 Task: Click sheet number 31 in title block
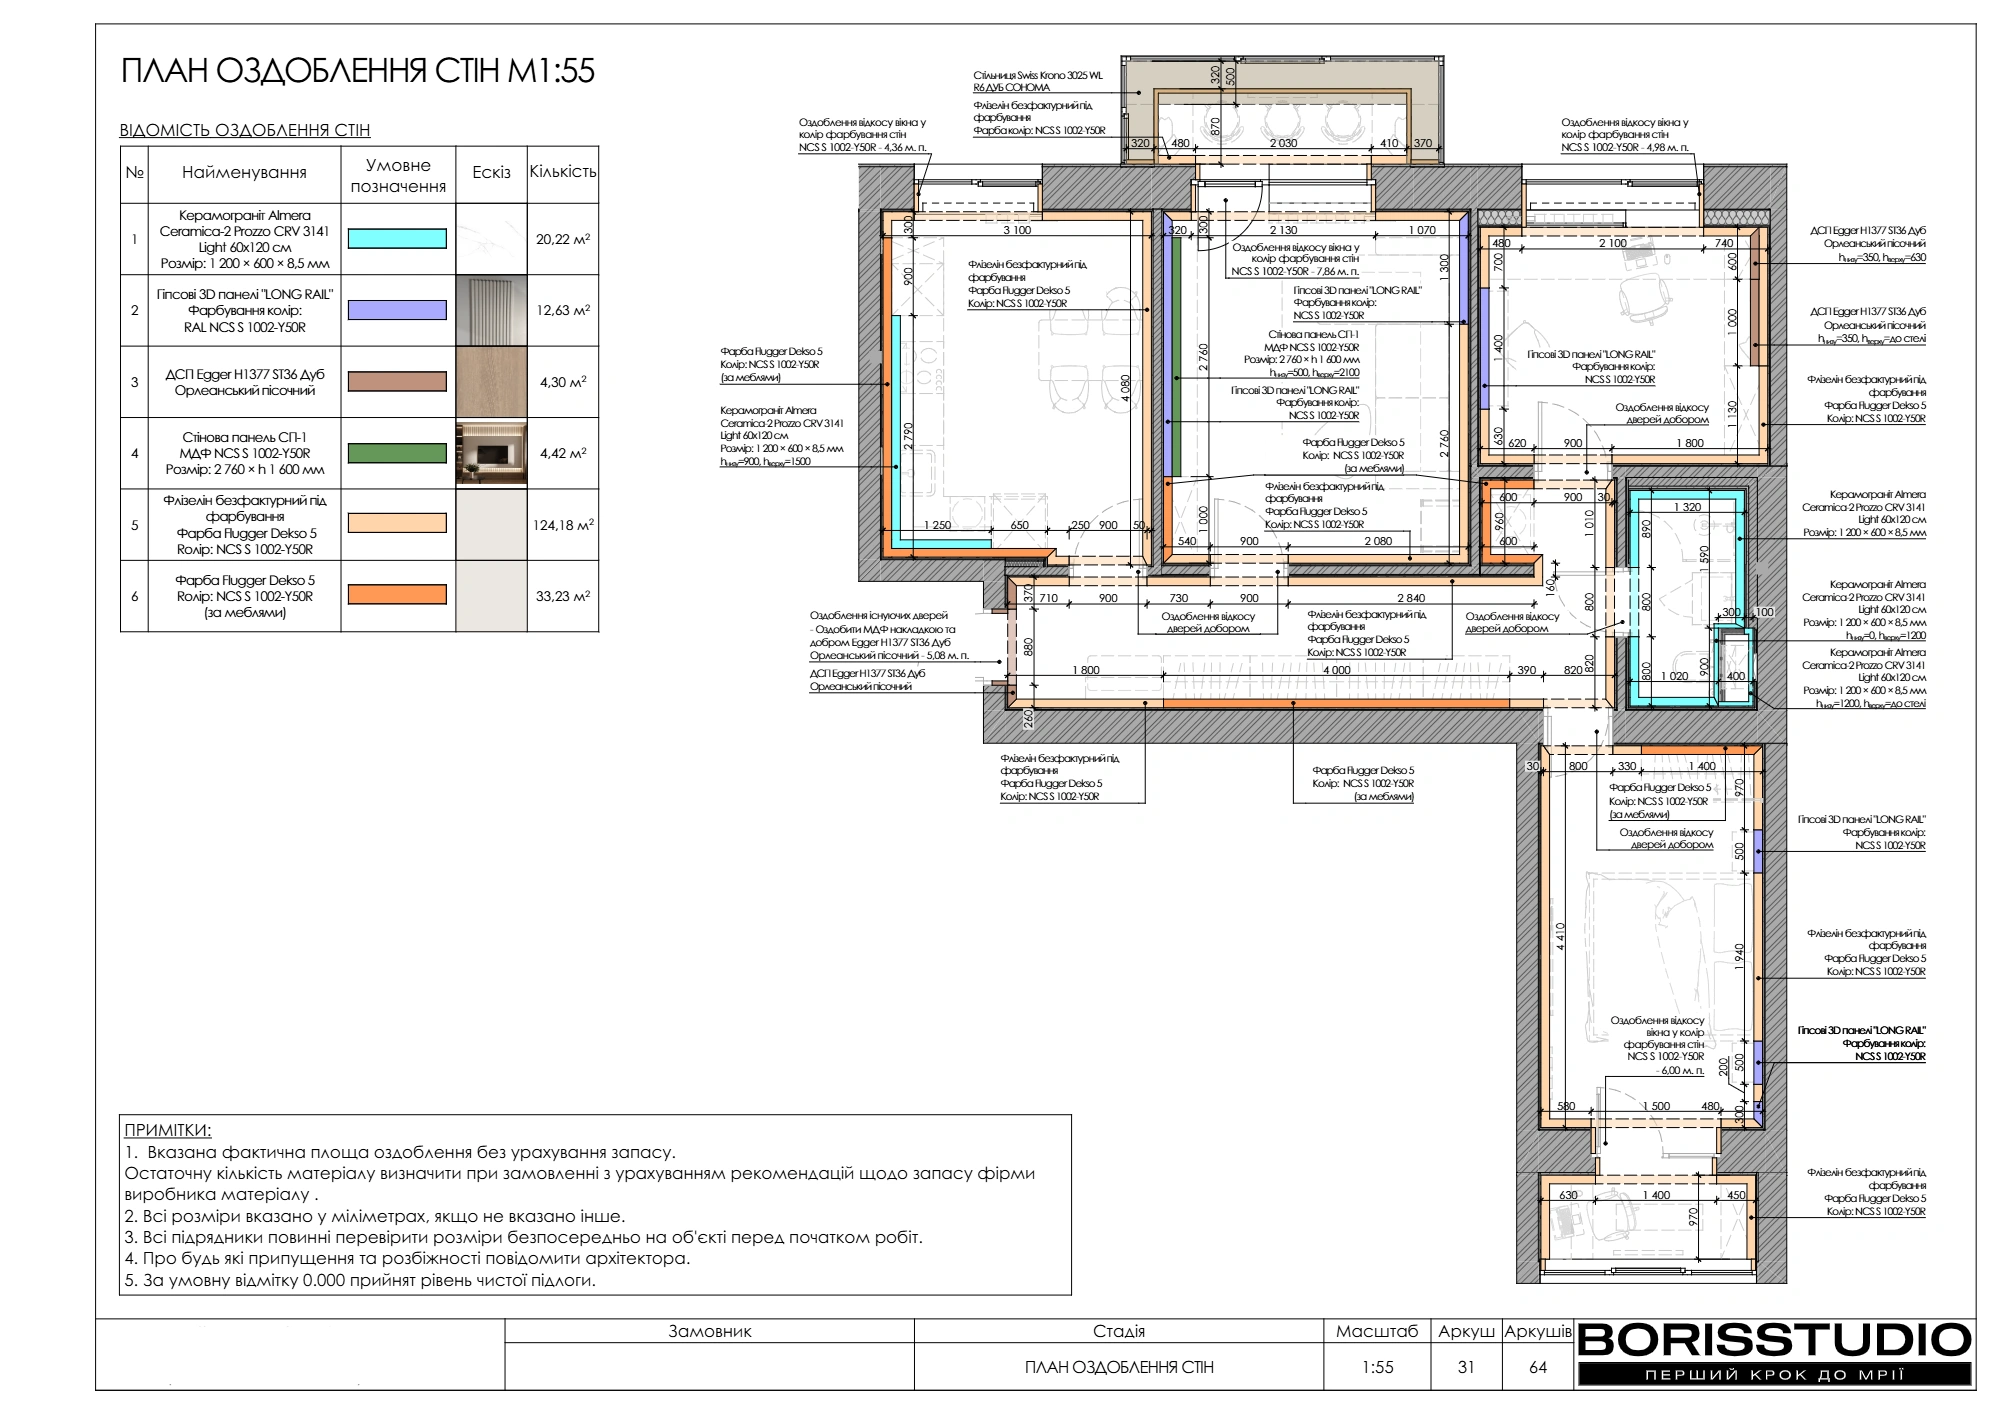1466,1367
